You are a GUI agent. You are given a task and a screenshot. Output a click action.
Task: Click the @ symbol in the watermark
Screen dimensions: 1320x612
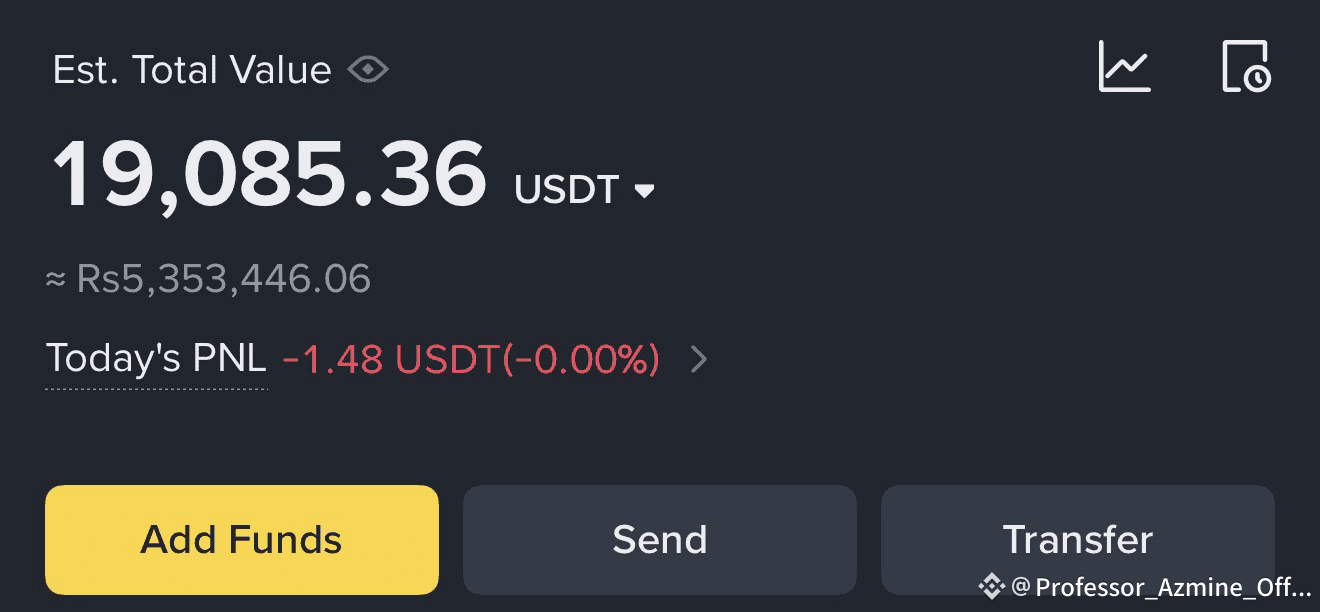point(1020,587)
